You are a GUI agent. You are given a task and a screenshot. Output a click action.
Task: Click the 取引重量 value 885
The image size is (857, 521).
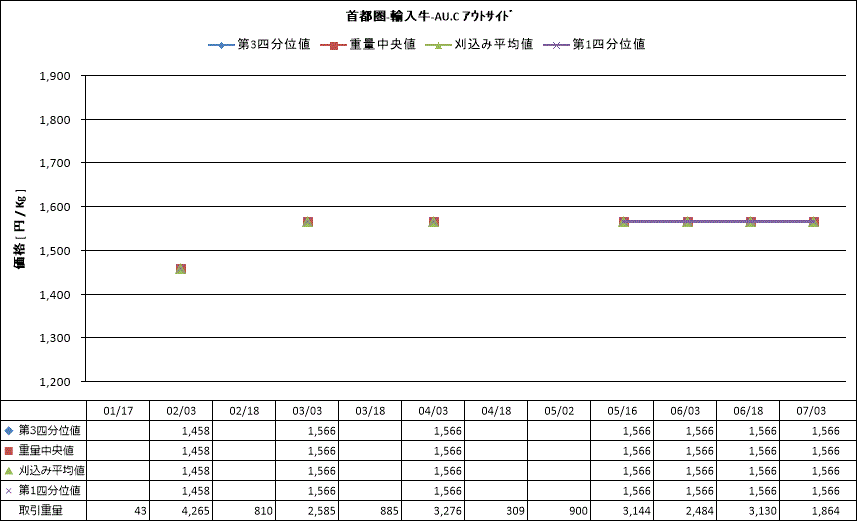[x=389, y=511]
